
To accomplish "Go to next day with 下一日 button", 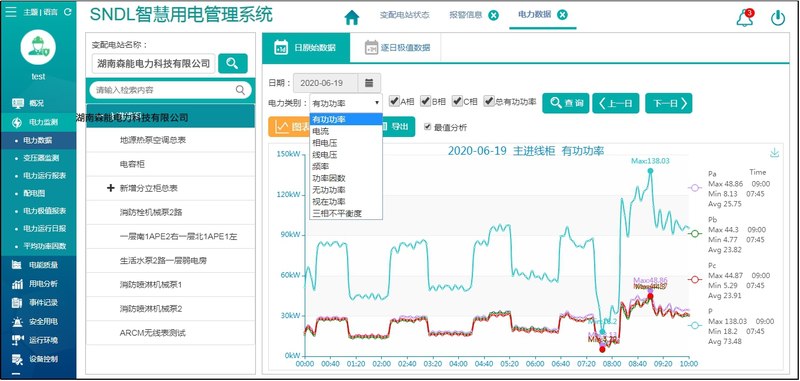I will point(668,103).
